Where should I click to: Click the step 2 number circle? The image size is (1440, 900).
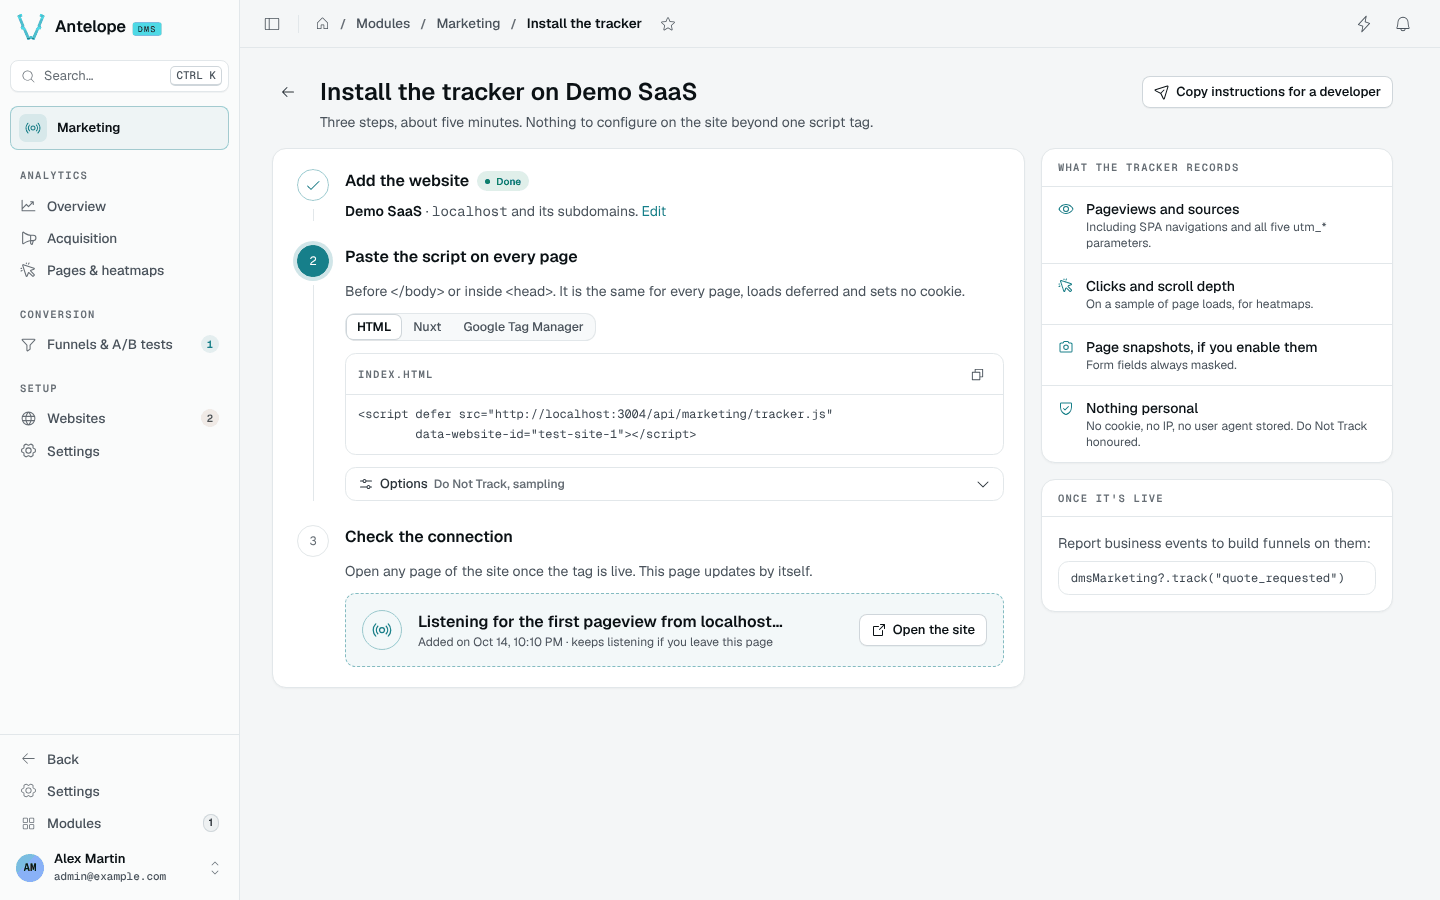click(x=313, y=261)
